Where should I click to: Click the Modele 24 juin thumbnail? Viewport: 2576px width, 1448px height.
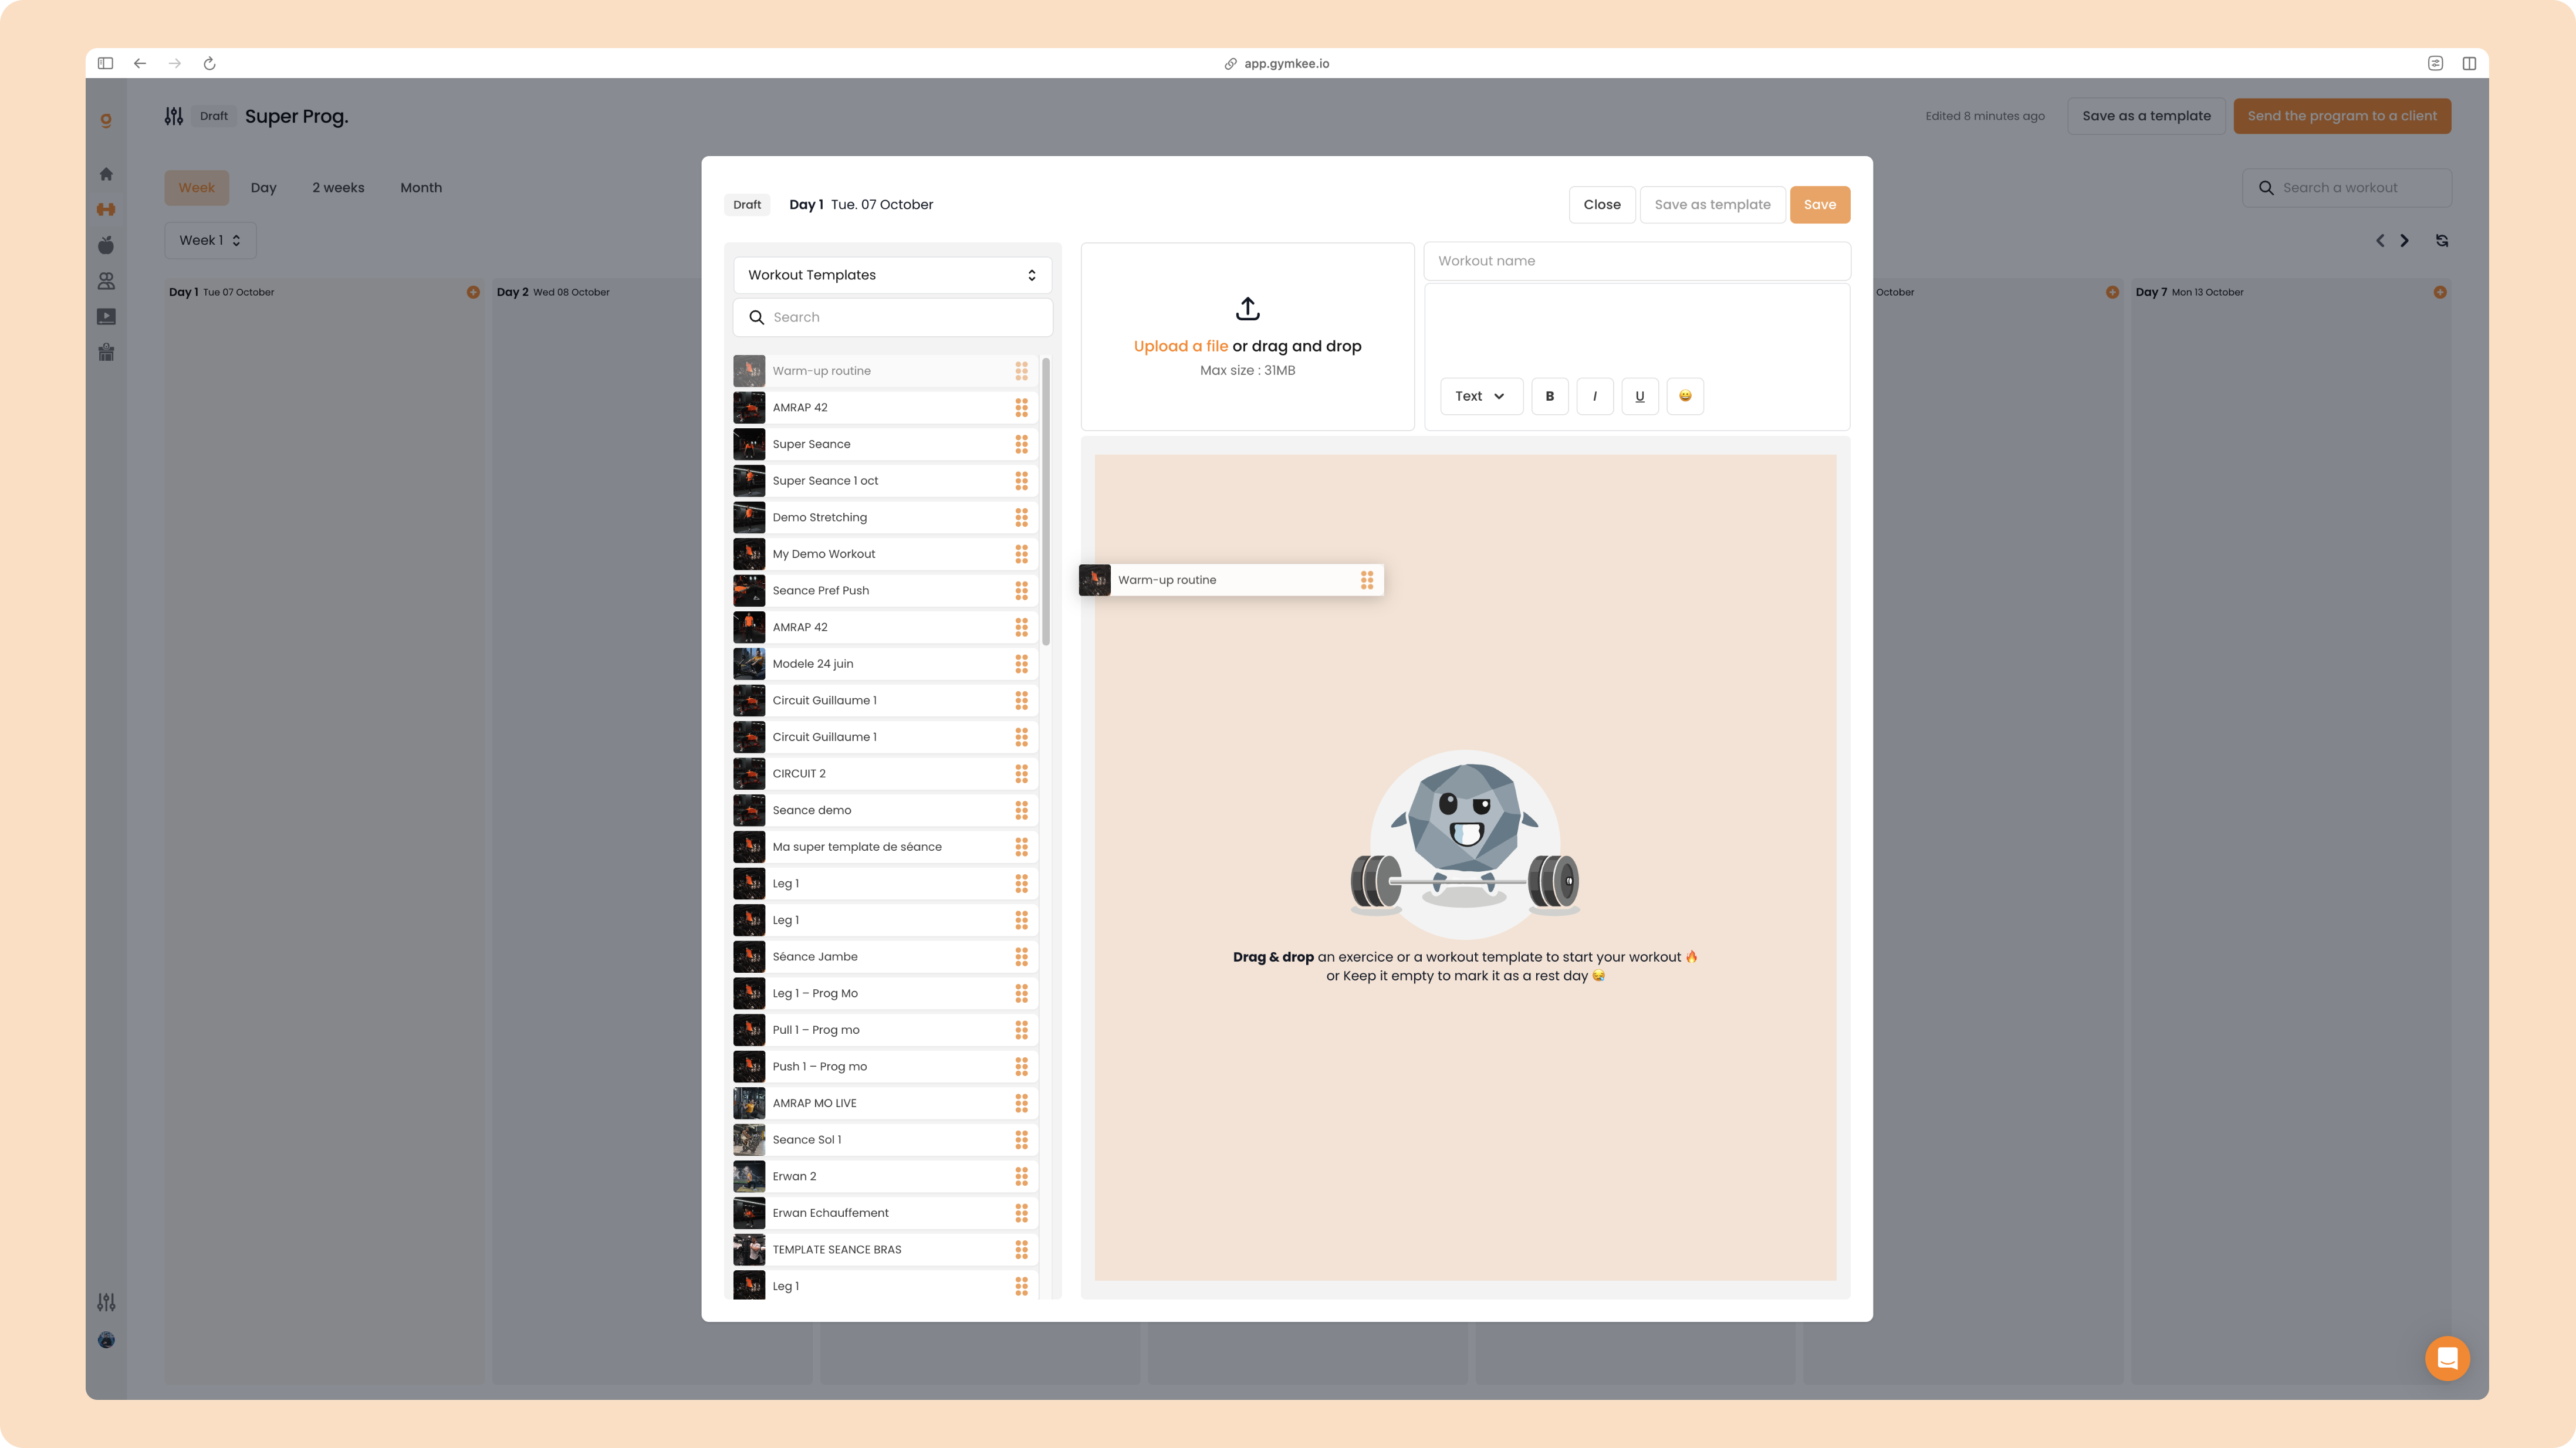(x=749, y=664)
